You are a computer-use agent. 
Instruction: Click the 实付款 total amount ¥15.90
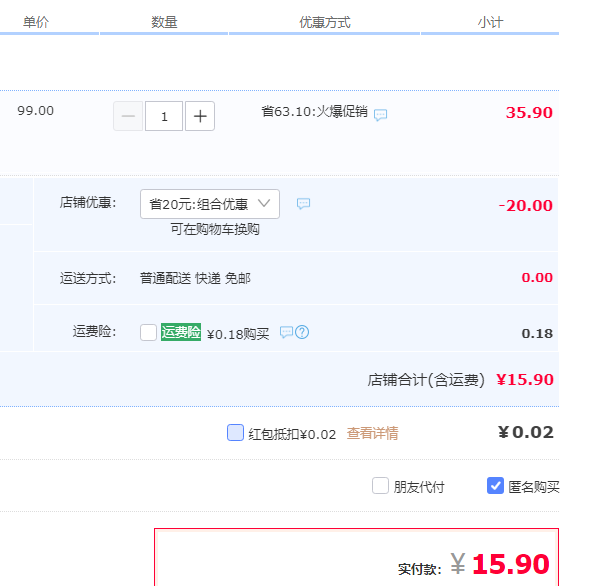[x=510, y=565]
